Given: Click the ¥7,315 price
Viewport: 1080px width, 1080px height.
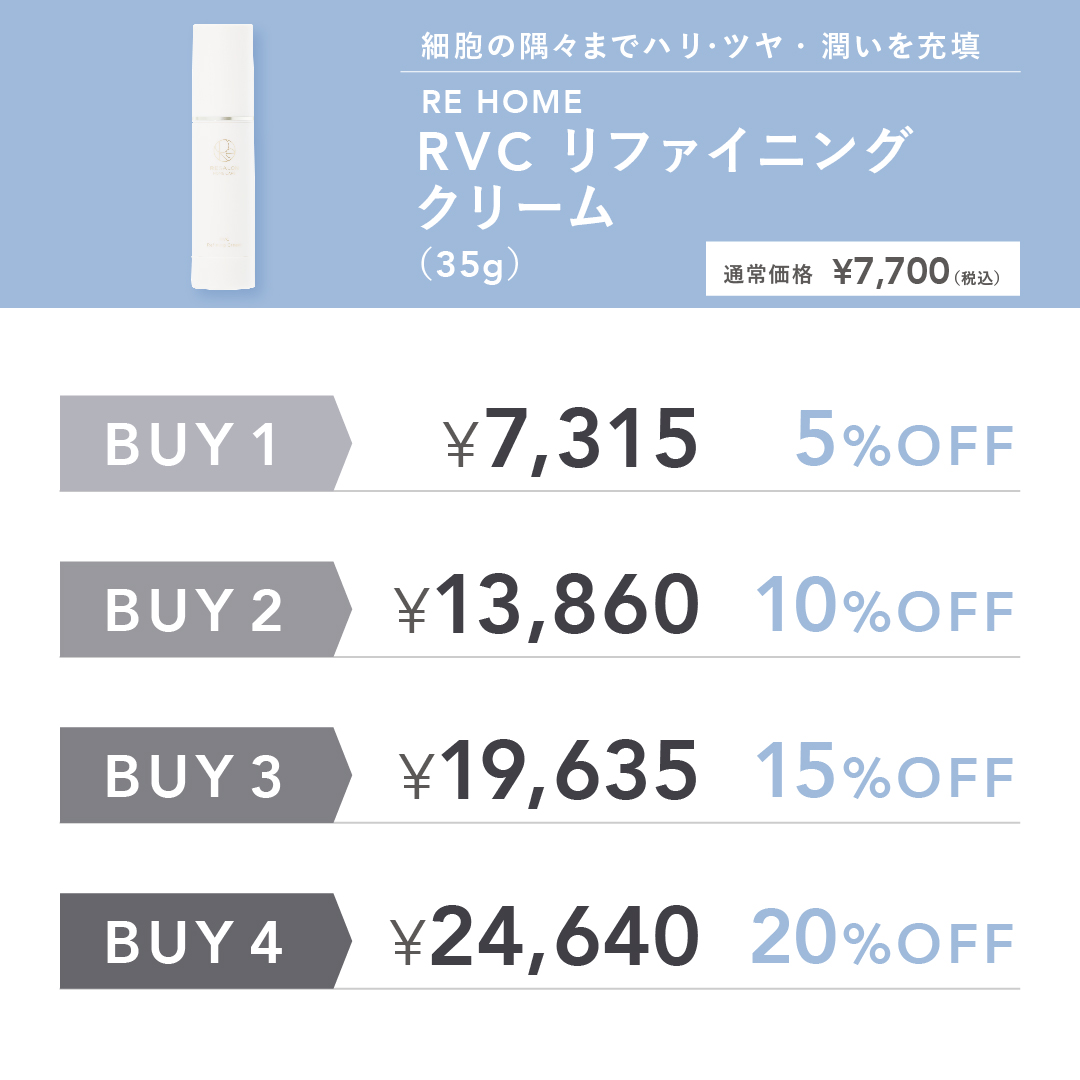Looking at the screenshot, I should pyautogui.click(x=571, y=440).
